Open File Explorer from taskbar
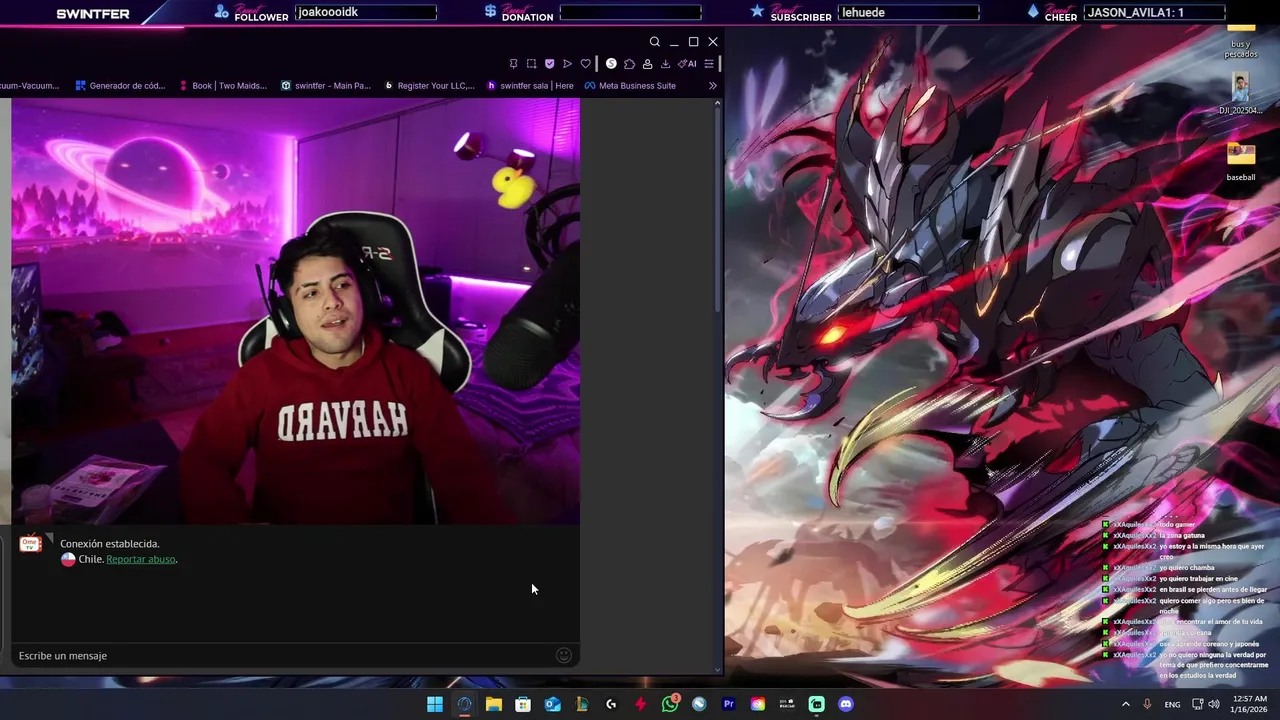 coord(494,704)
